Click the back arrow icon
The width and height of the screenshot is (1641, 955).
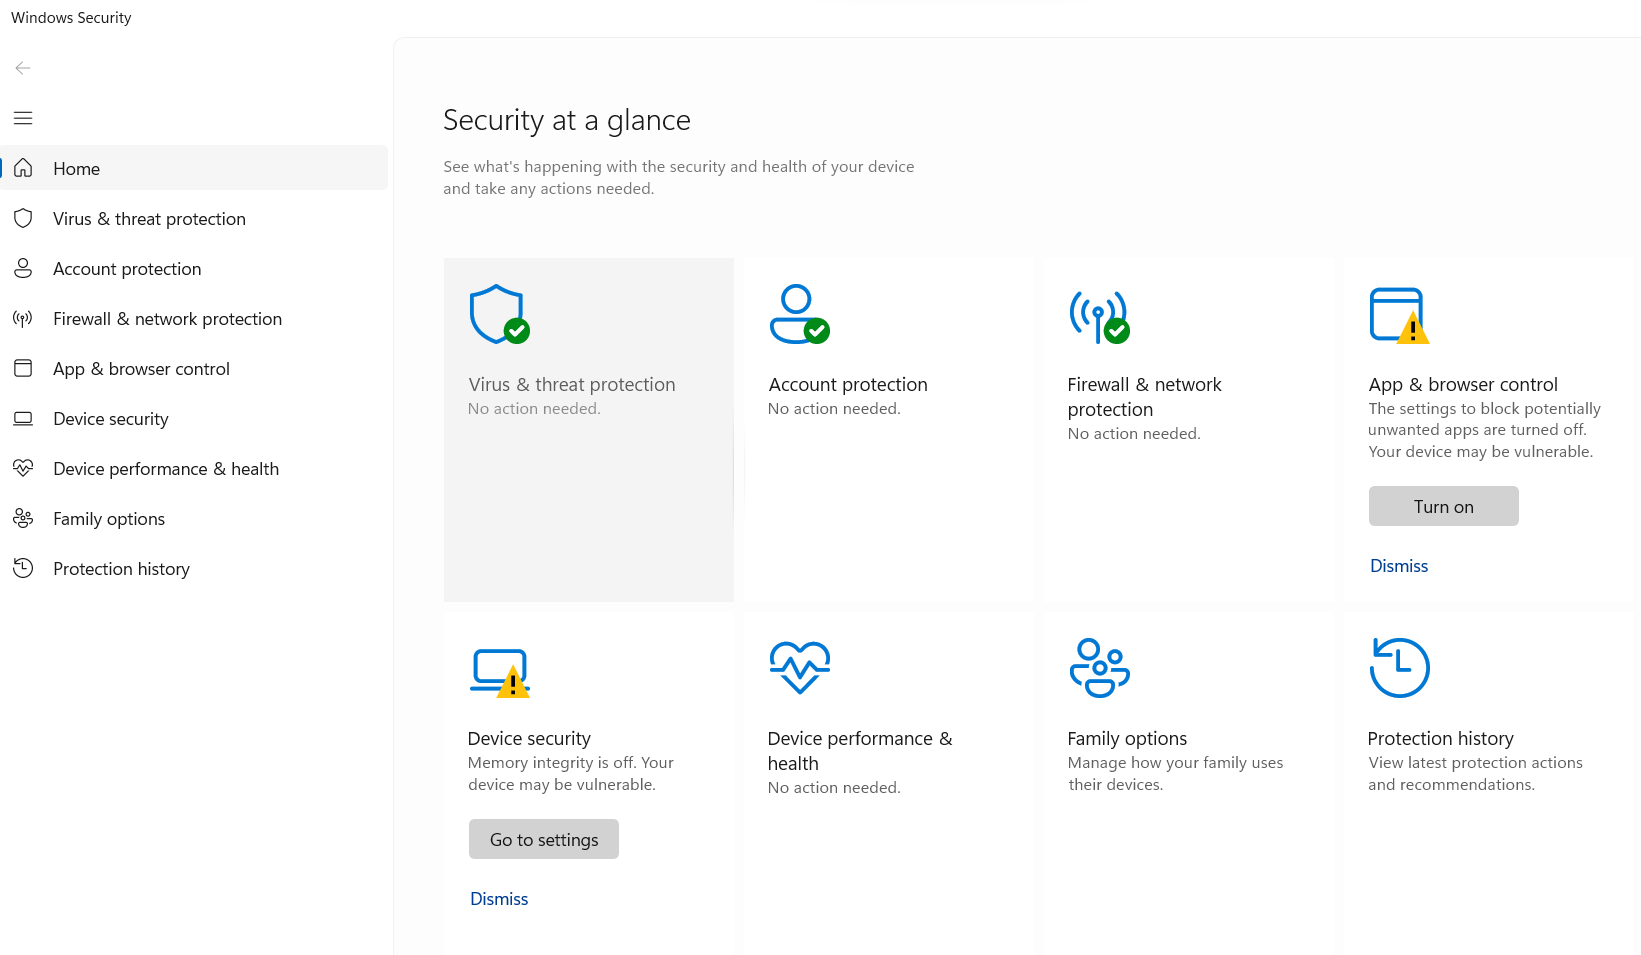tap(23, 68)
